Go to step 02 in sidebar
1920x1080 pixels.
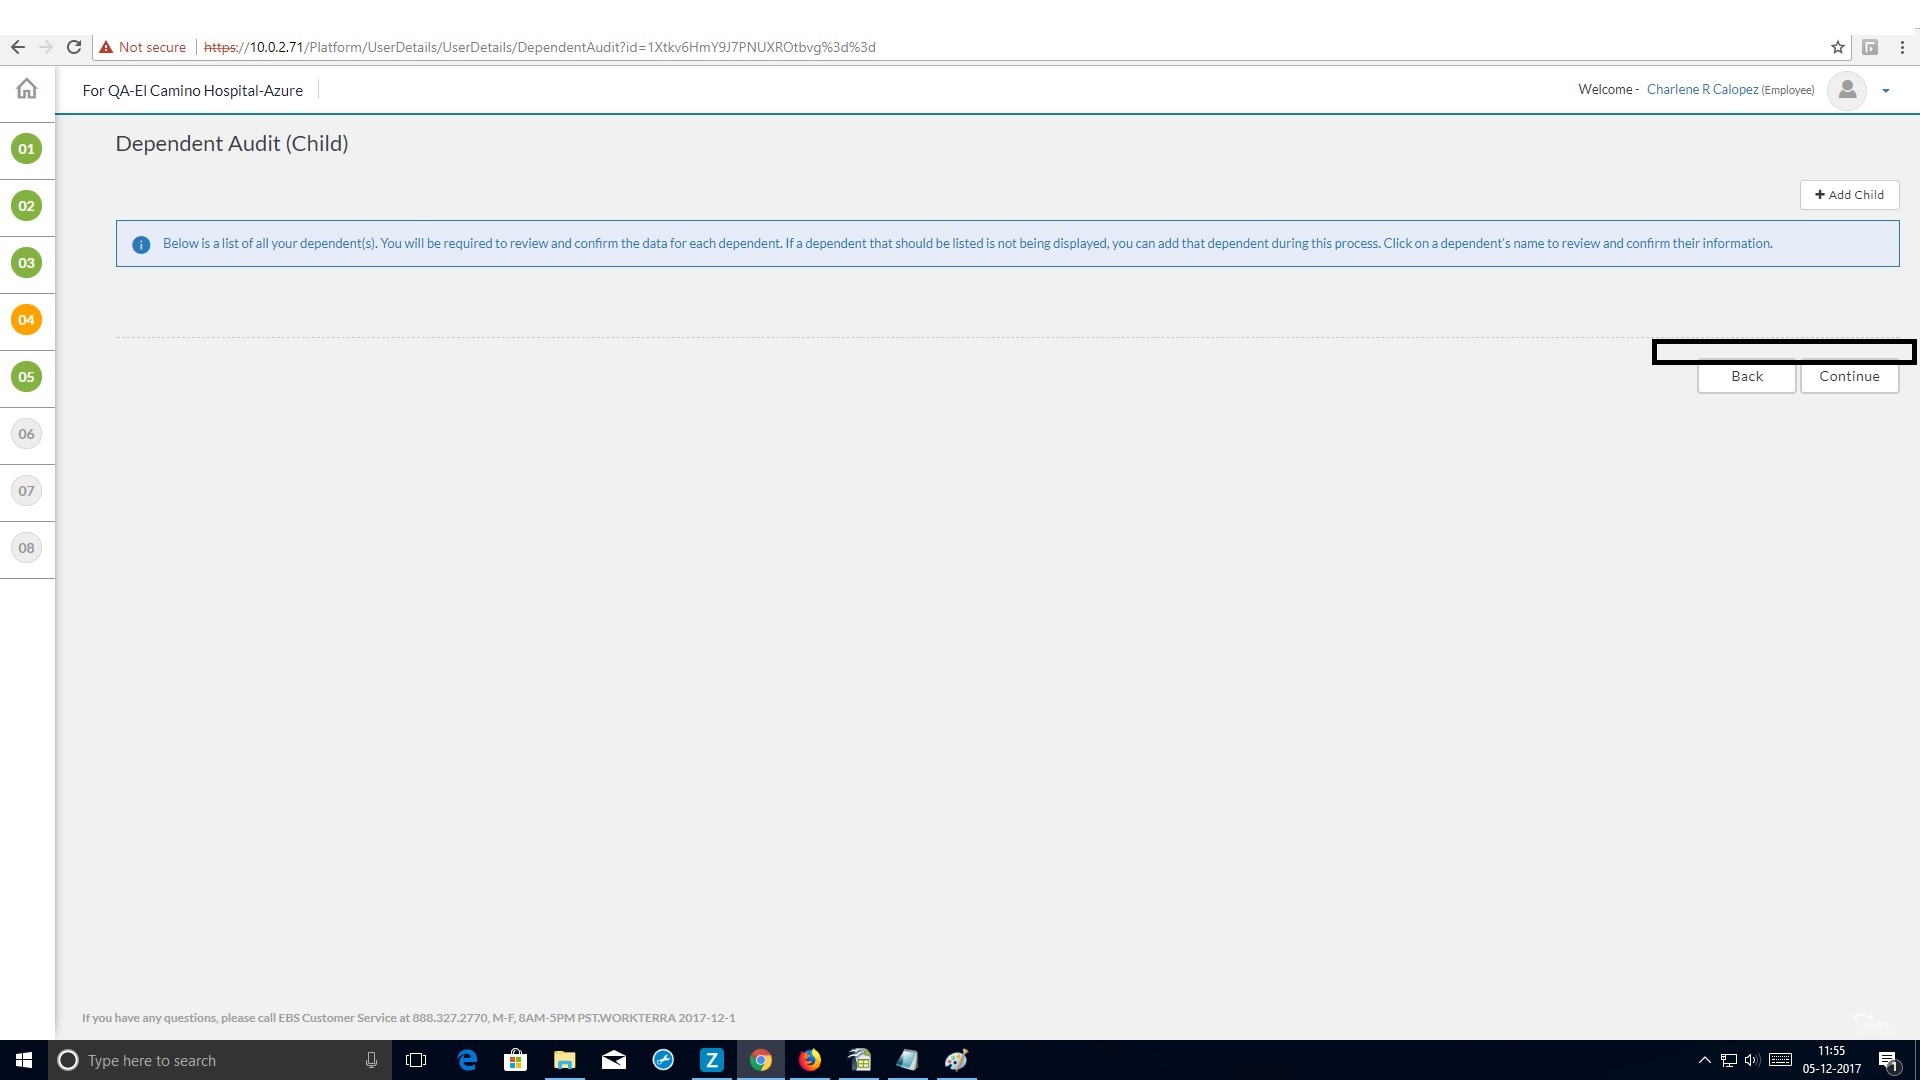[26, 206]
